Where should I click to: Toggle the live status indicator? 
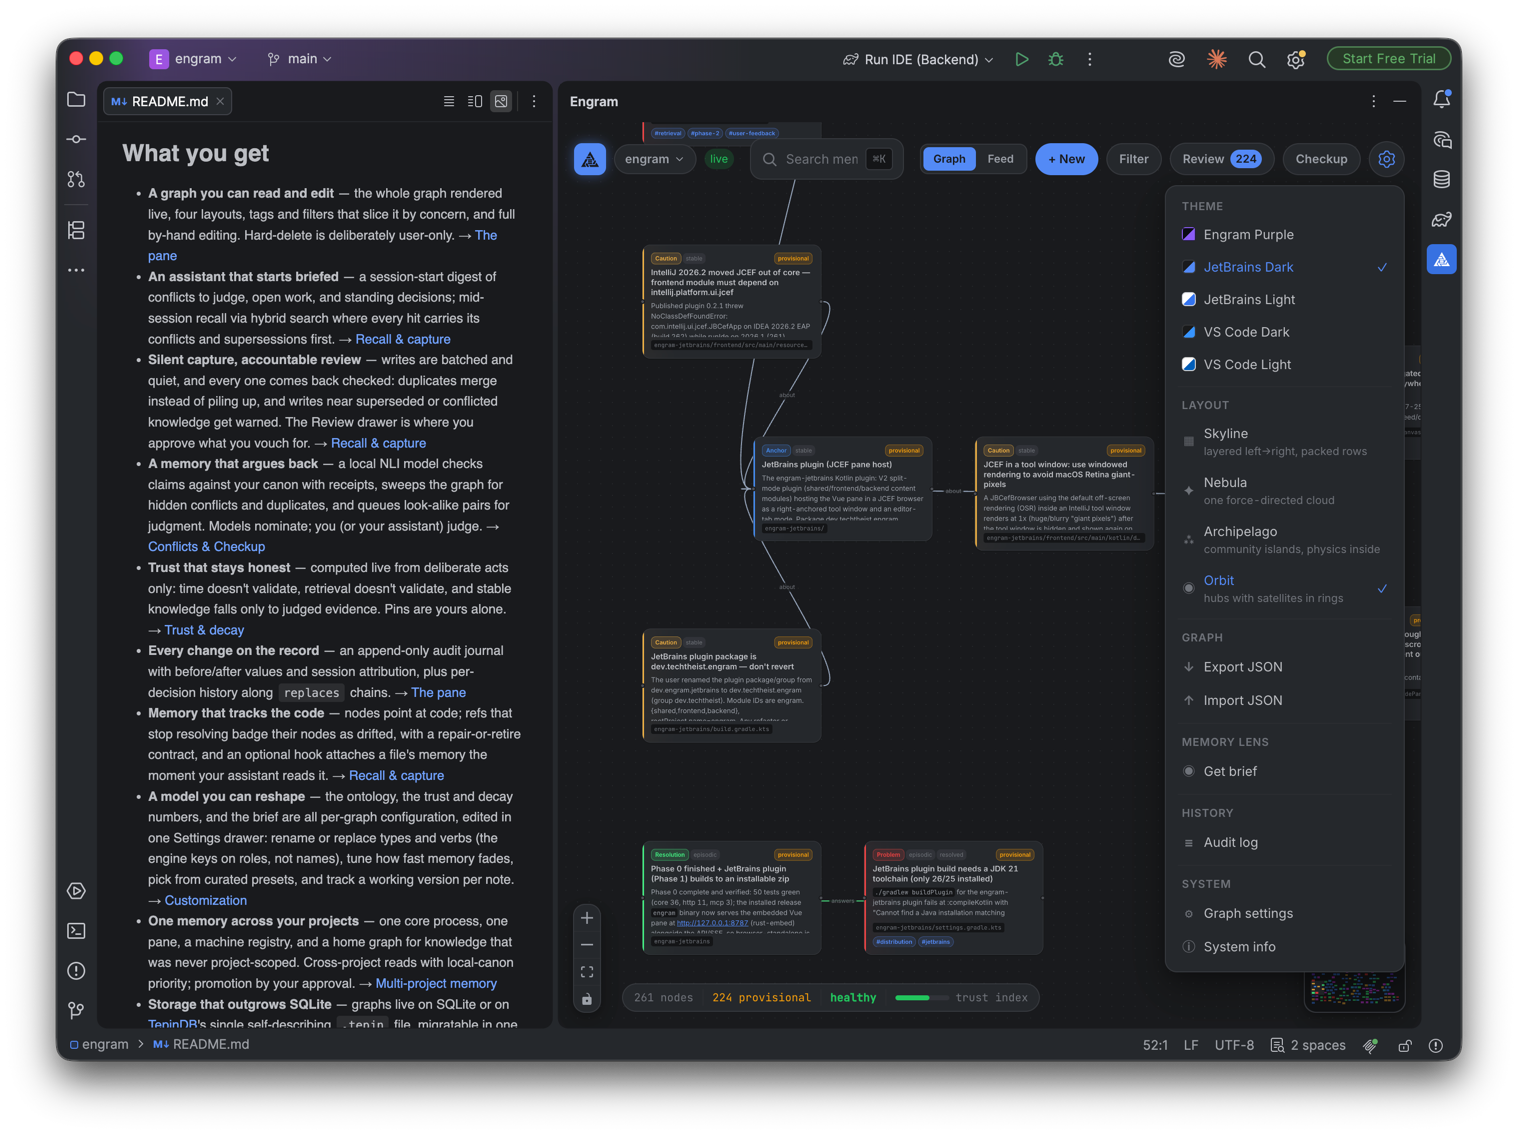pos(719,159)
